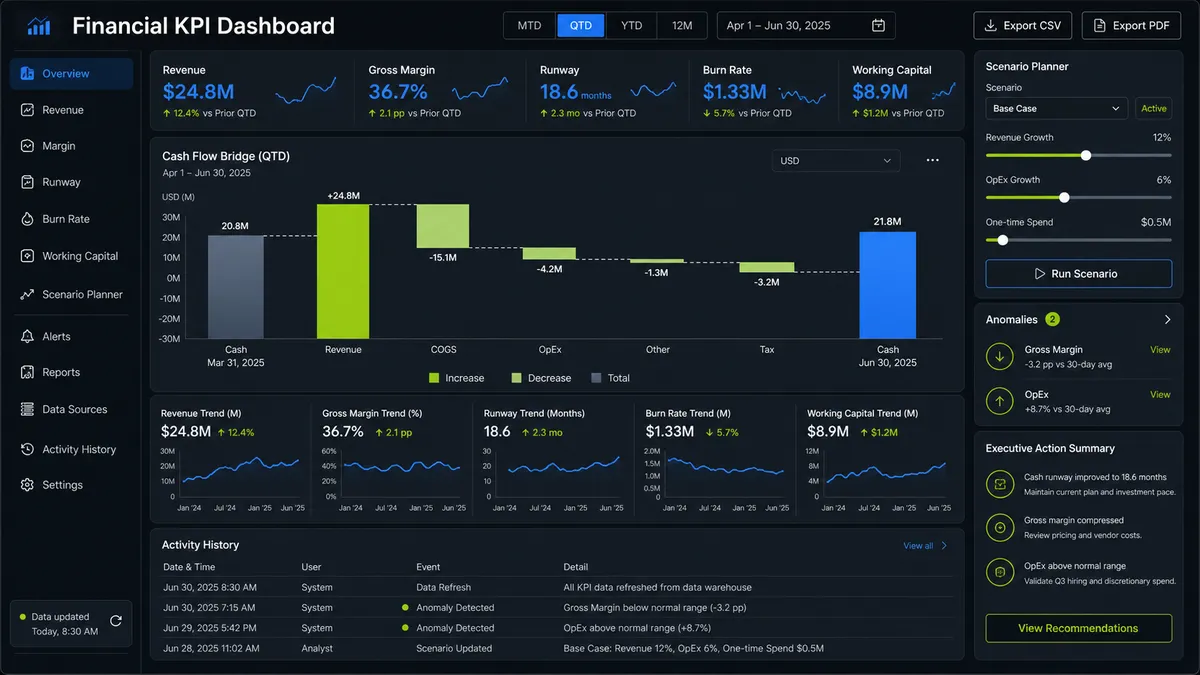This screenshot has width=1200, height=675.
Task: Click the gross margin compressed summary icon
Action: (999, 527)
